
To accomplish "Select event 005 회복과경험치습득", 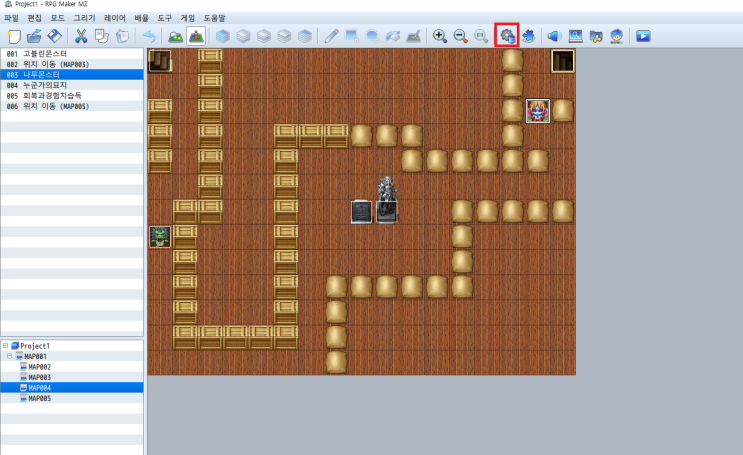I will point(72,95).
